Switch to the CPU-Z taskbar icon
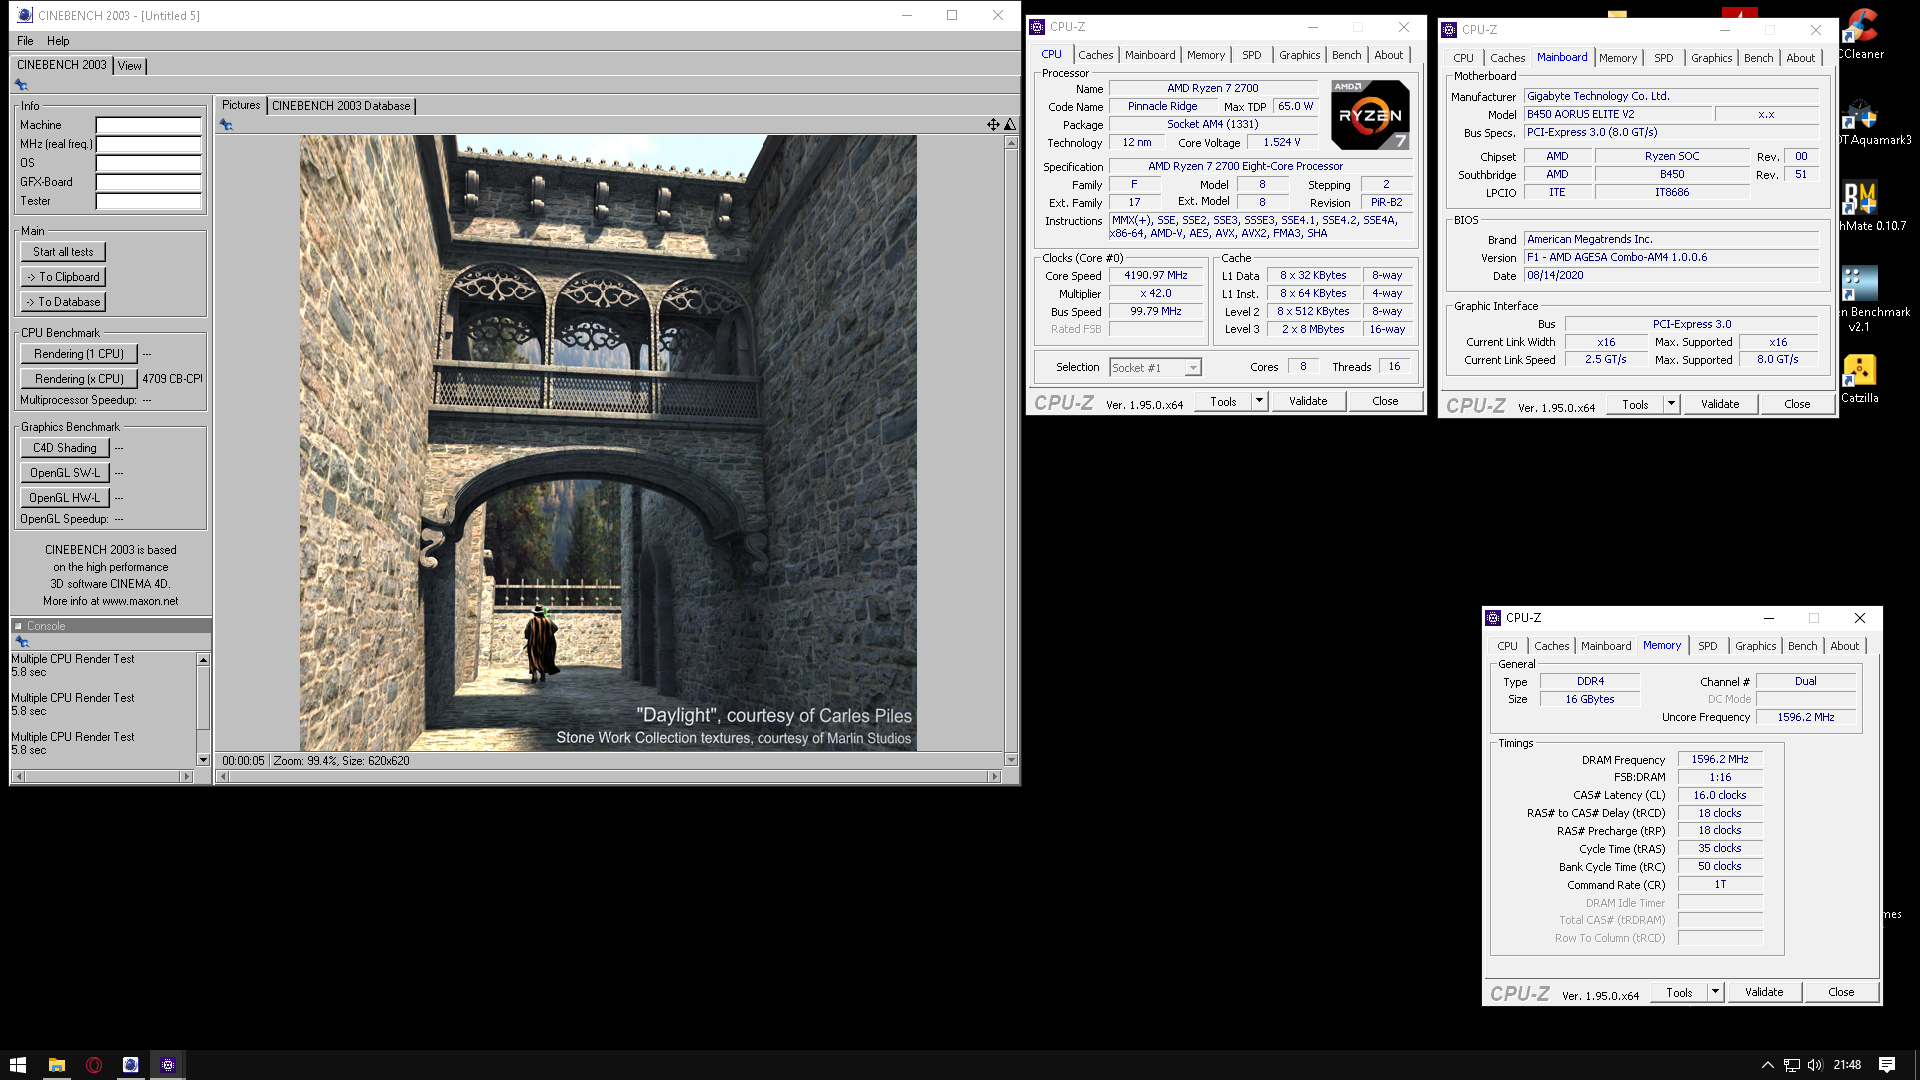 click(x=168, y=1065)
